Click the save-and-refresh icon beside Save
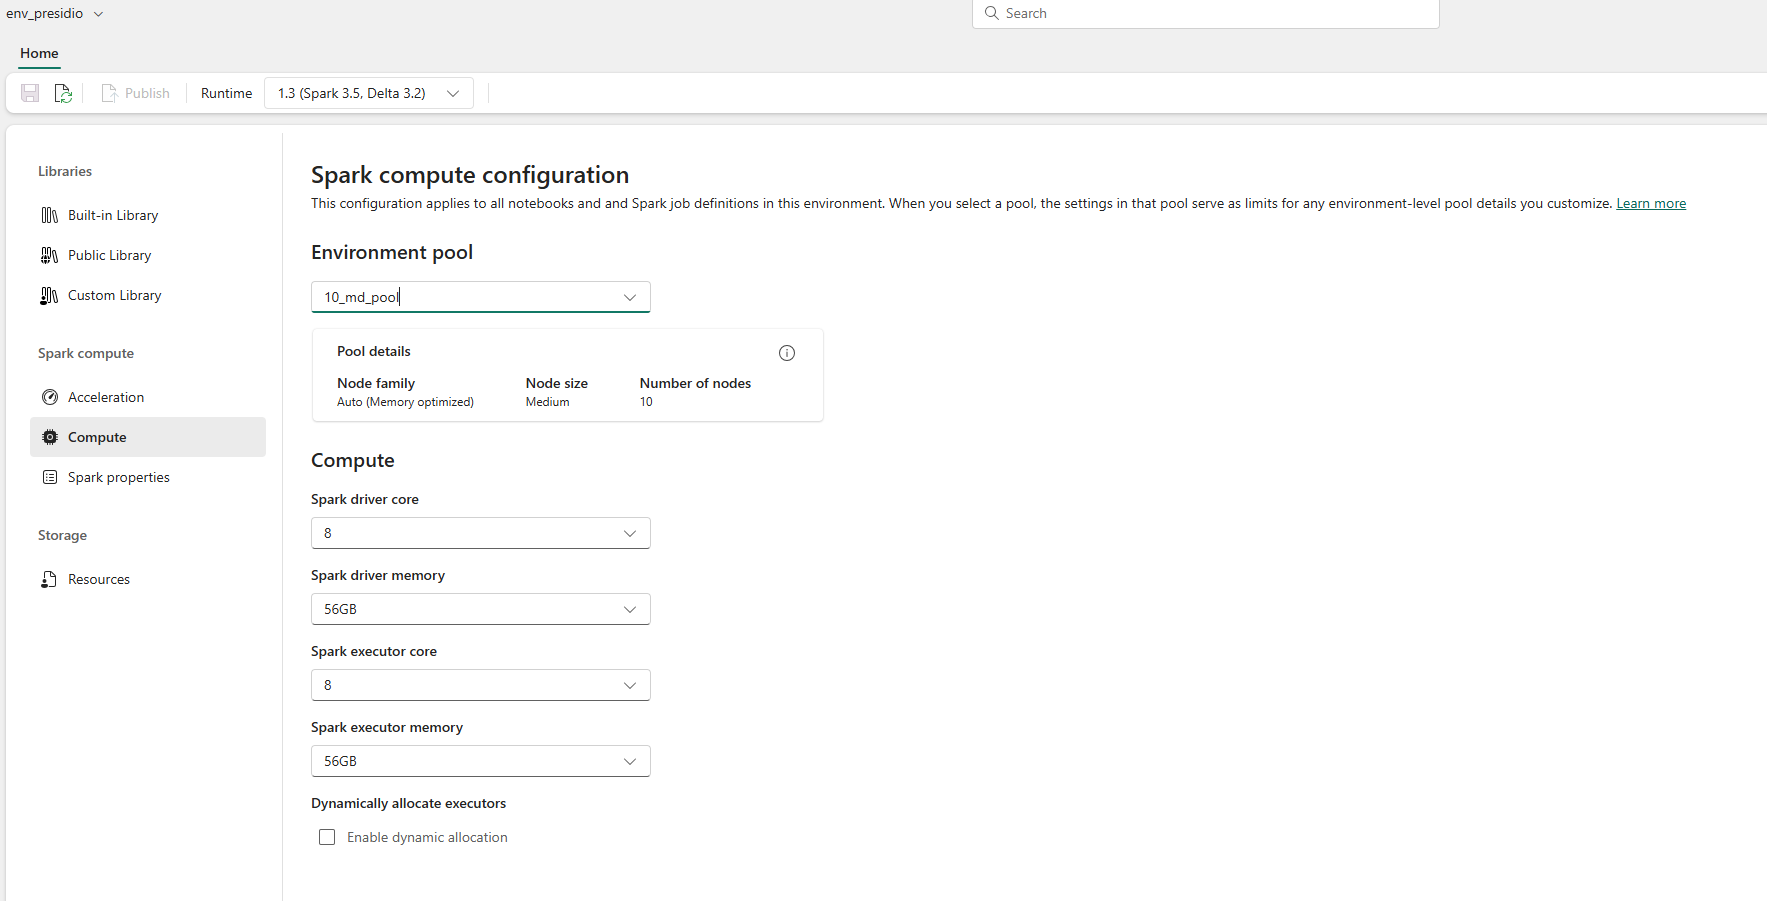1767x901 pixels. click(x=63, y=93)
